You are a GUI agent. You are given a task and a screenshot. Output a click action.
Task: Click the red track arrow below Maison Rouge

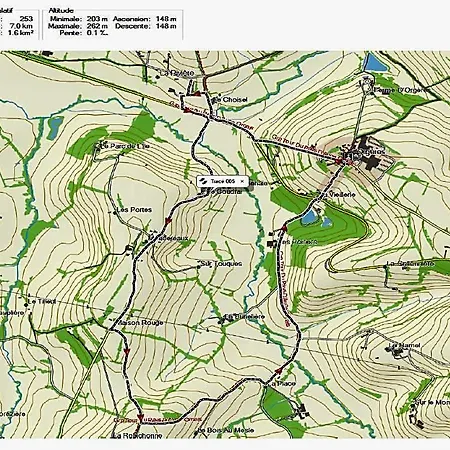click(x=126, y=351)
